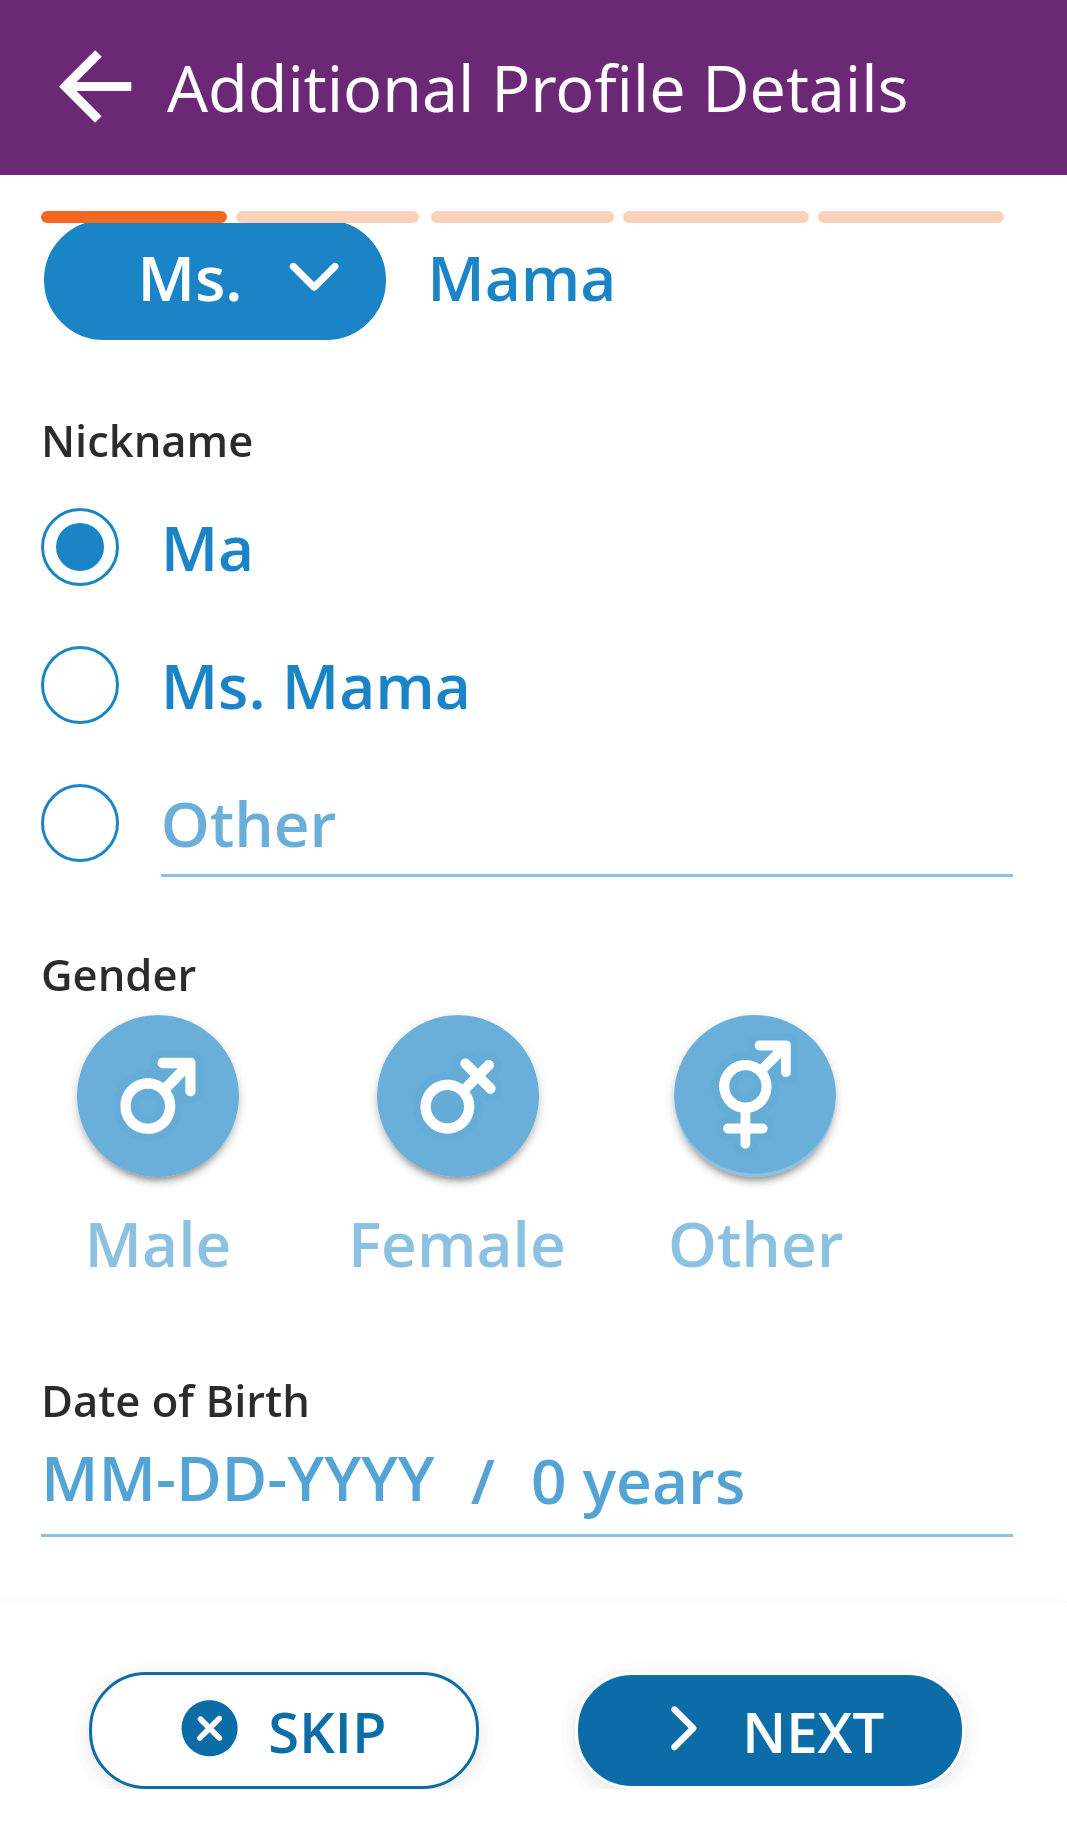Skip this profile step

coord(284,1730)
